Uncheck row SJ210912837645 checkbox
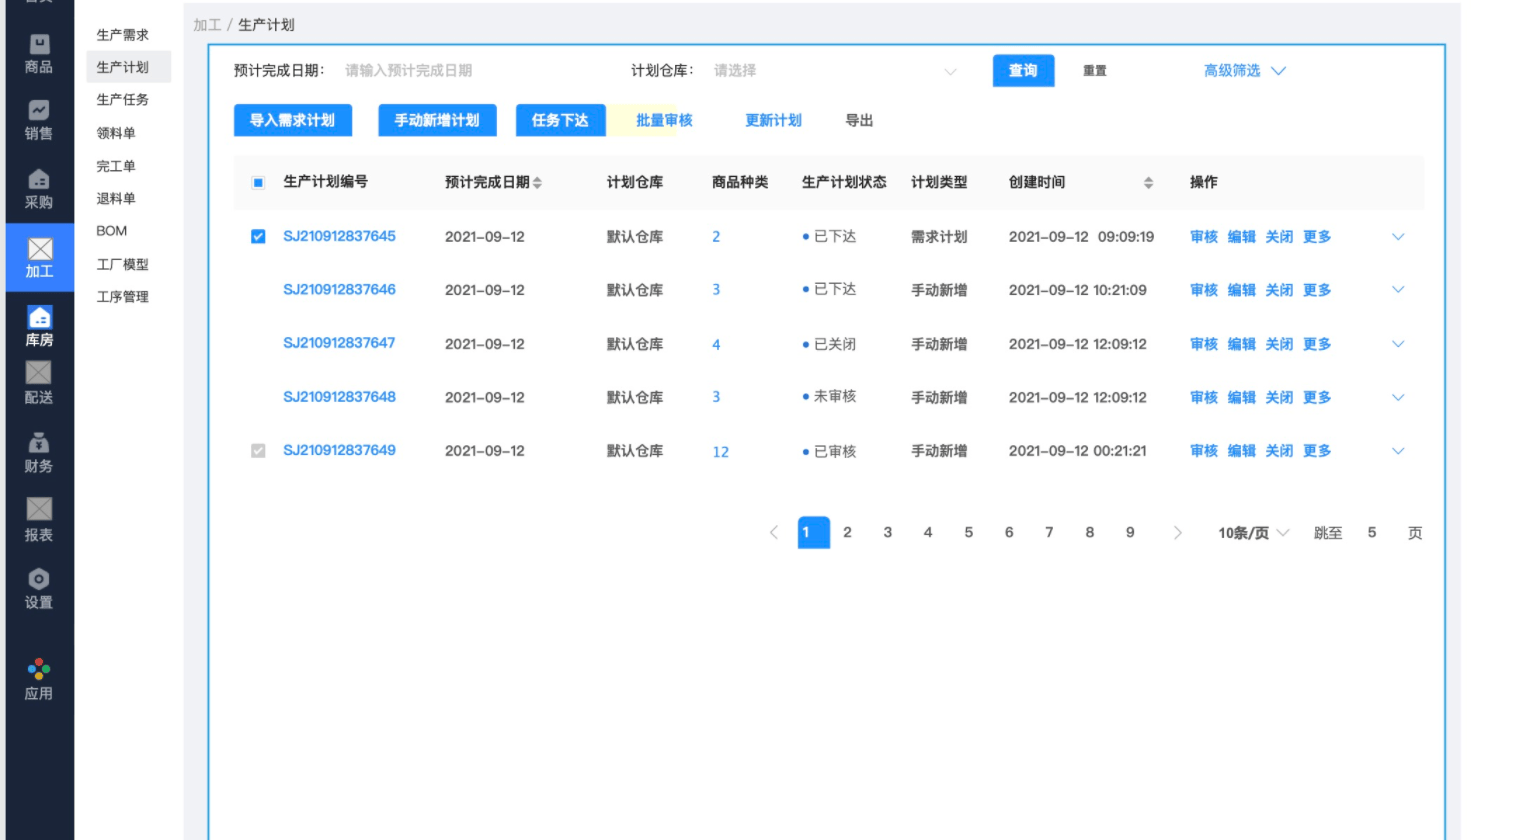The image size is (1516, 840). [258, 237]
